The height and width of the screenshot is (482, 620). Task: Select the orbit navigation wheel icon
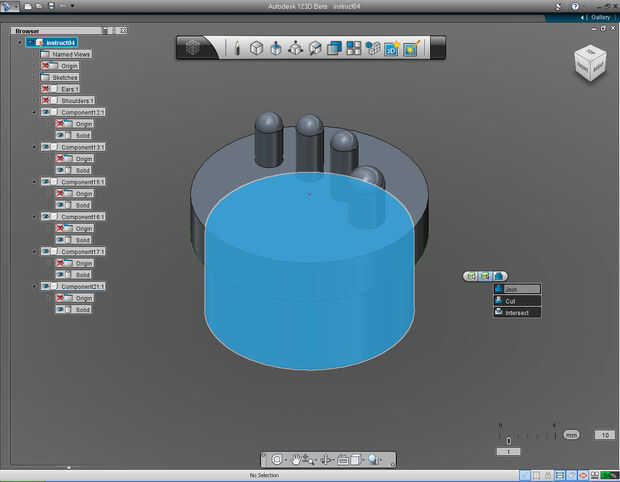point(277,459)
